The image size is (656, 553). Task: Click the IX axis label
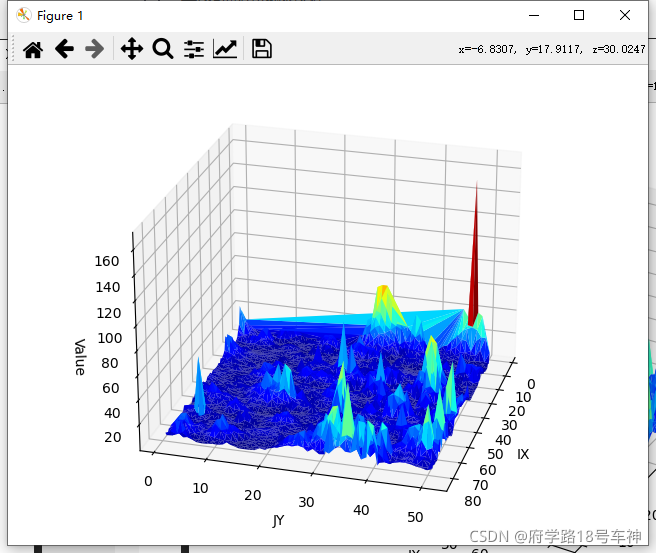[523, 454]
